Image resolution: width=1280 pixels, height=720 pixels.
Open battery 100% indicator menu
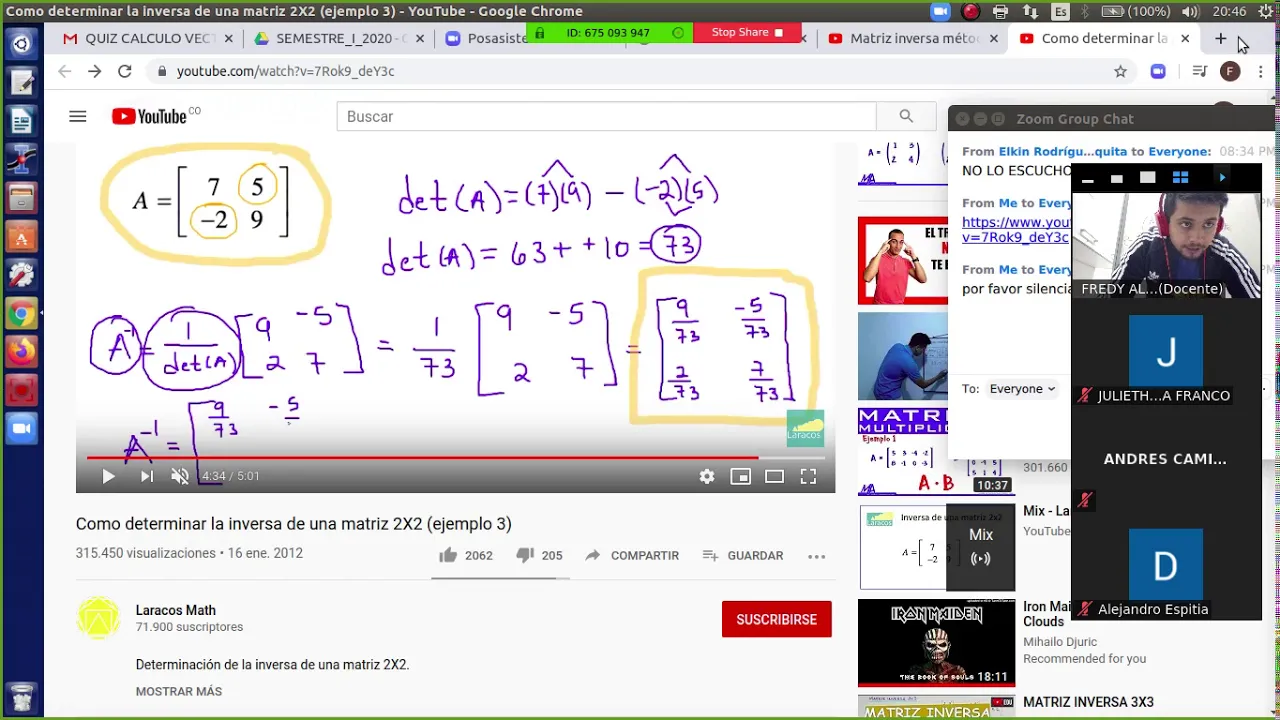click(1137, 11)
